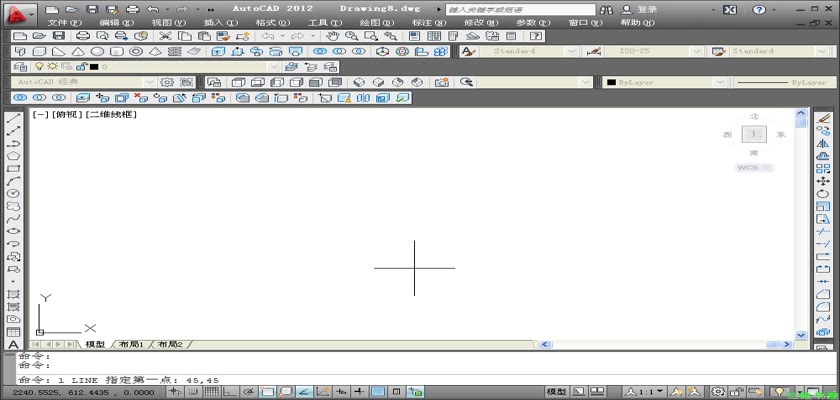Click the Array tool in Modify toolbar

(823, 169)
